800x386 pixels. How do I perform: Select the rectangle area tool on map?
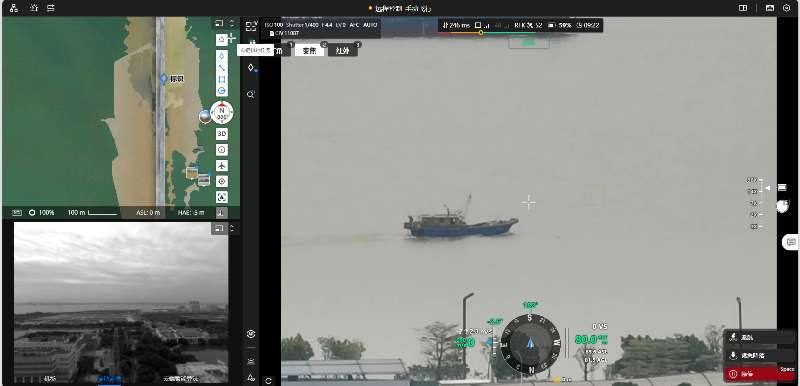pyautogui.click(x=222, y=80)
